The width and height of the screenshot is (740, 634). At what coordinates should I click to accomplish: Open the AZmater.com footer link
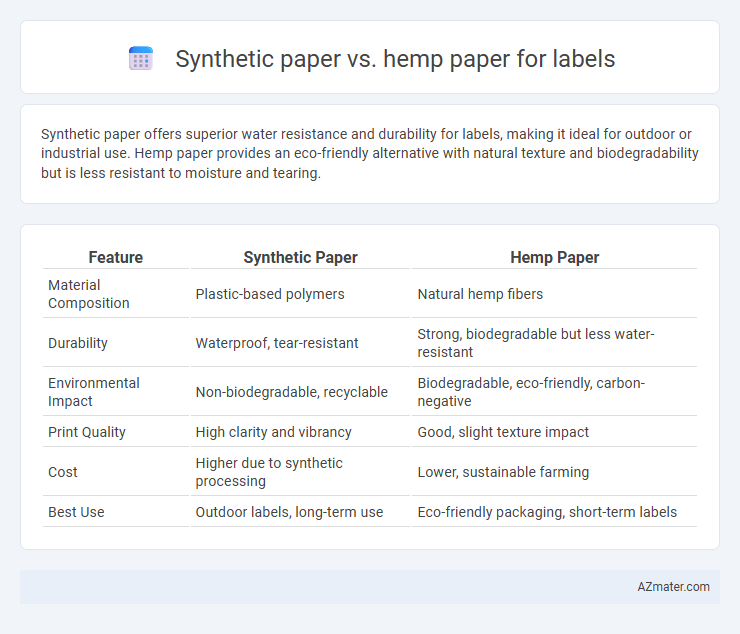point(673,586)
